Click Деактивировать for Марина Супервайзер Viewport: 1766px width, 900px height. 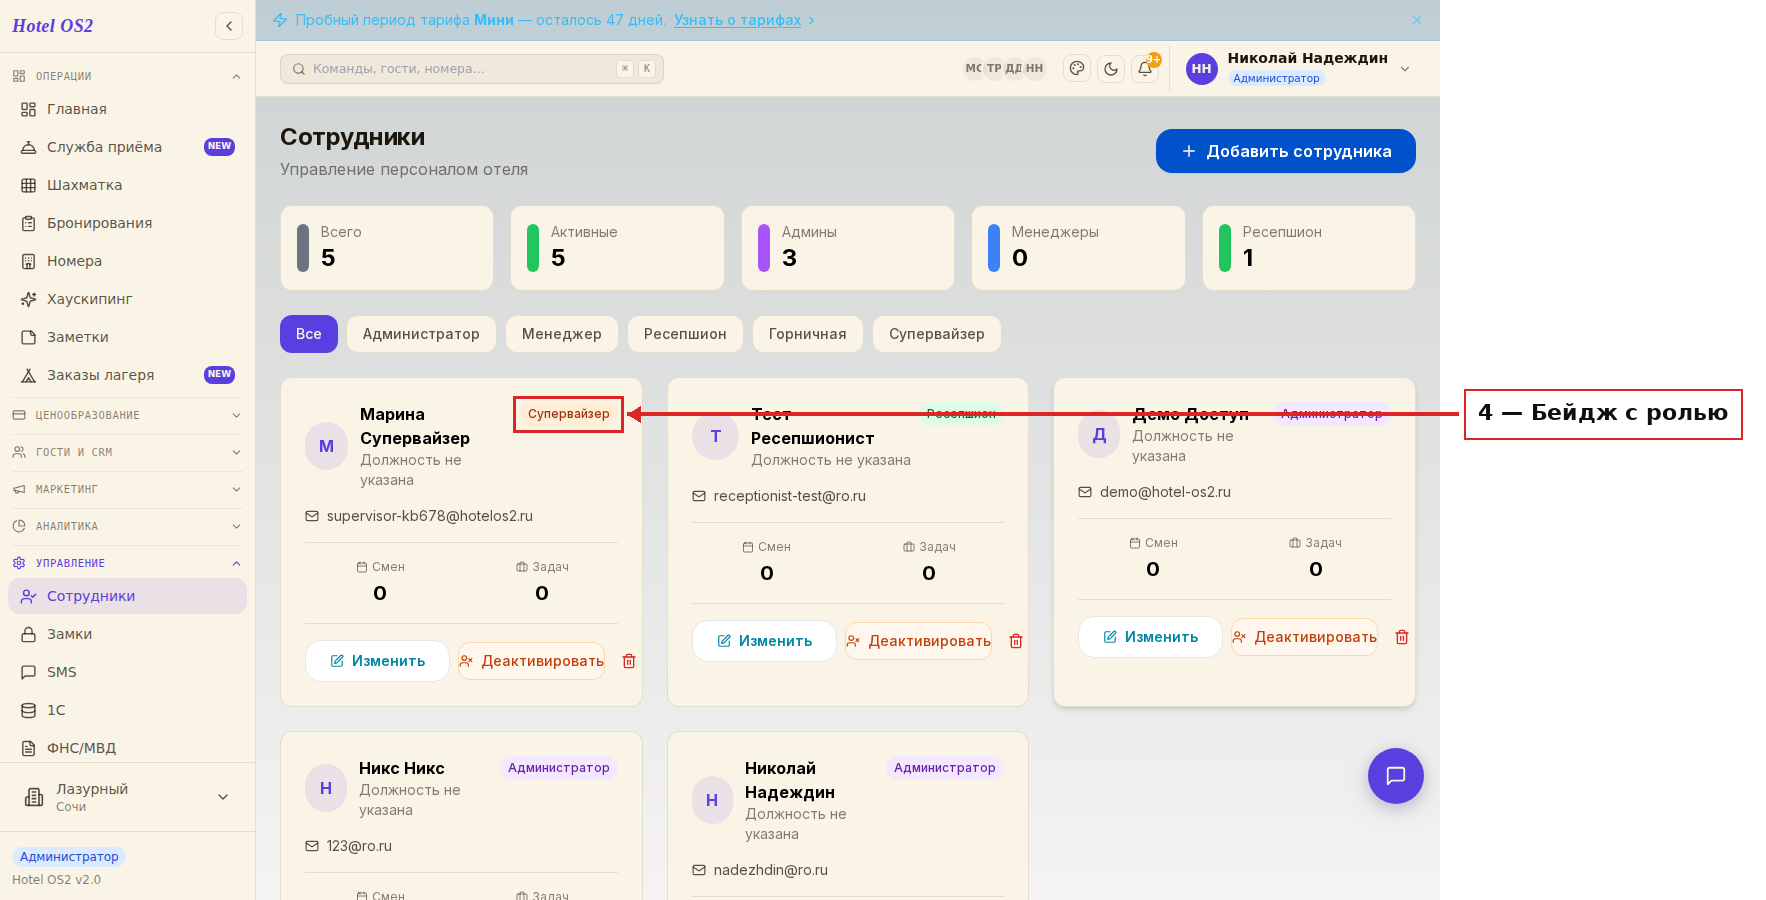pos(532,661)
